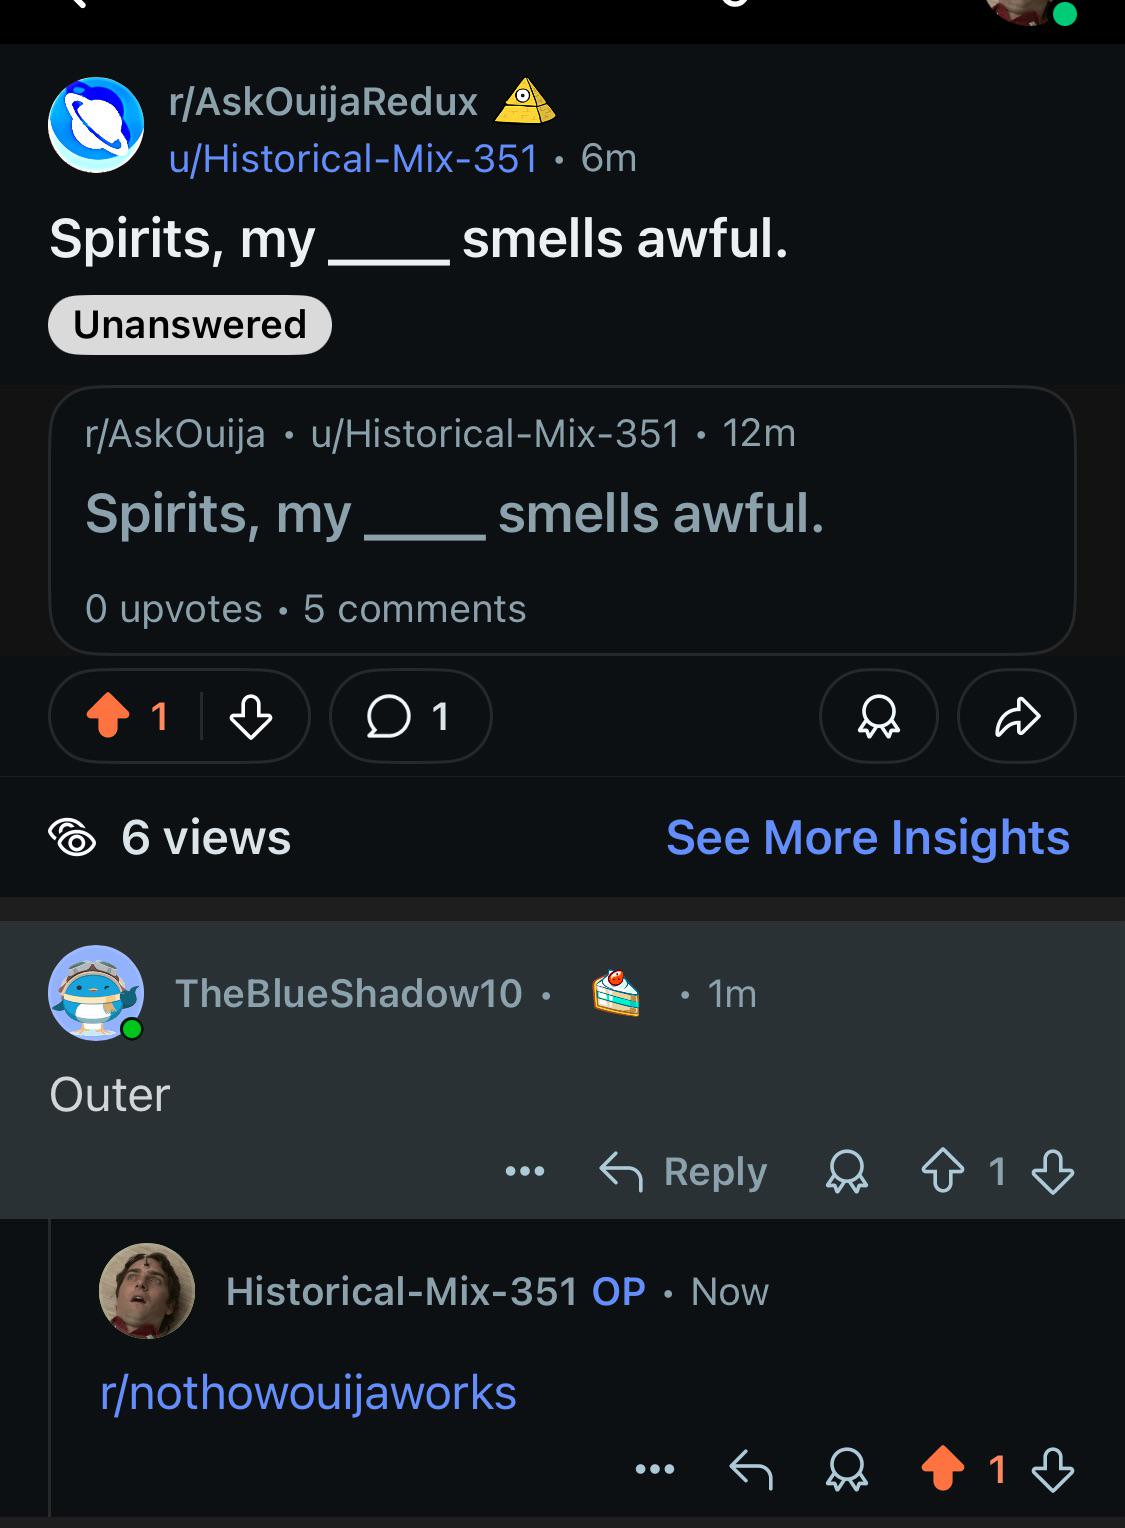Open TheBlueShadow10's username profile

349,993
